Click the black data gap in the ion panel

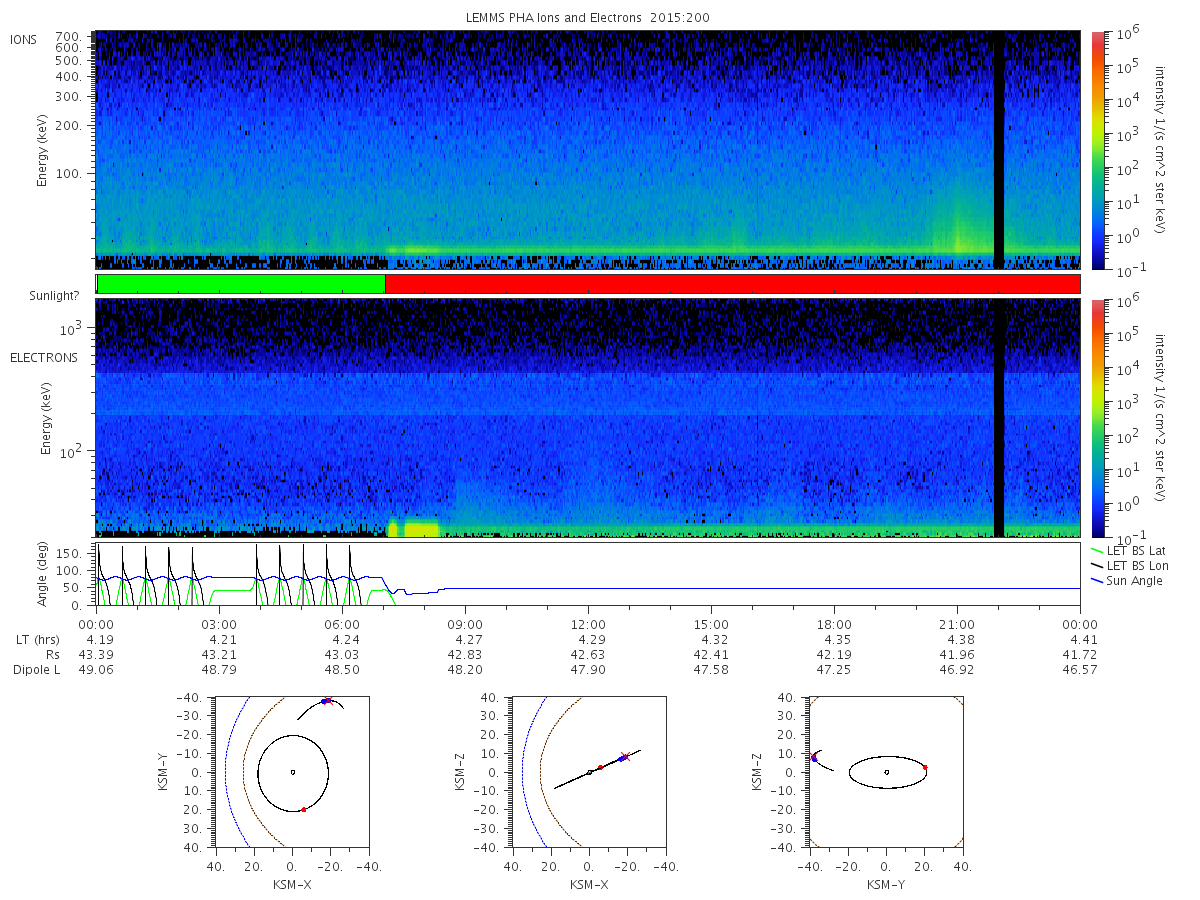pyautogui.click(x=998, y=150)
